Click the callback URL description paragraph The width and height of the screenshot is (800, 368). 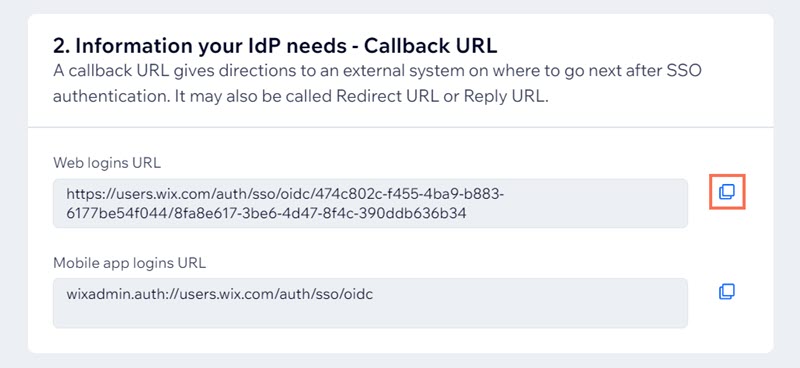[x=378, y=83]
